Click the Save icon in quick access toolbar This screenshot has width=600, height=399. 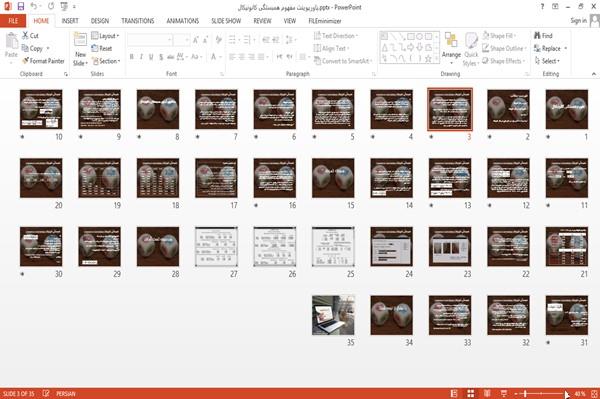coord(21,7)
